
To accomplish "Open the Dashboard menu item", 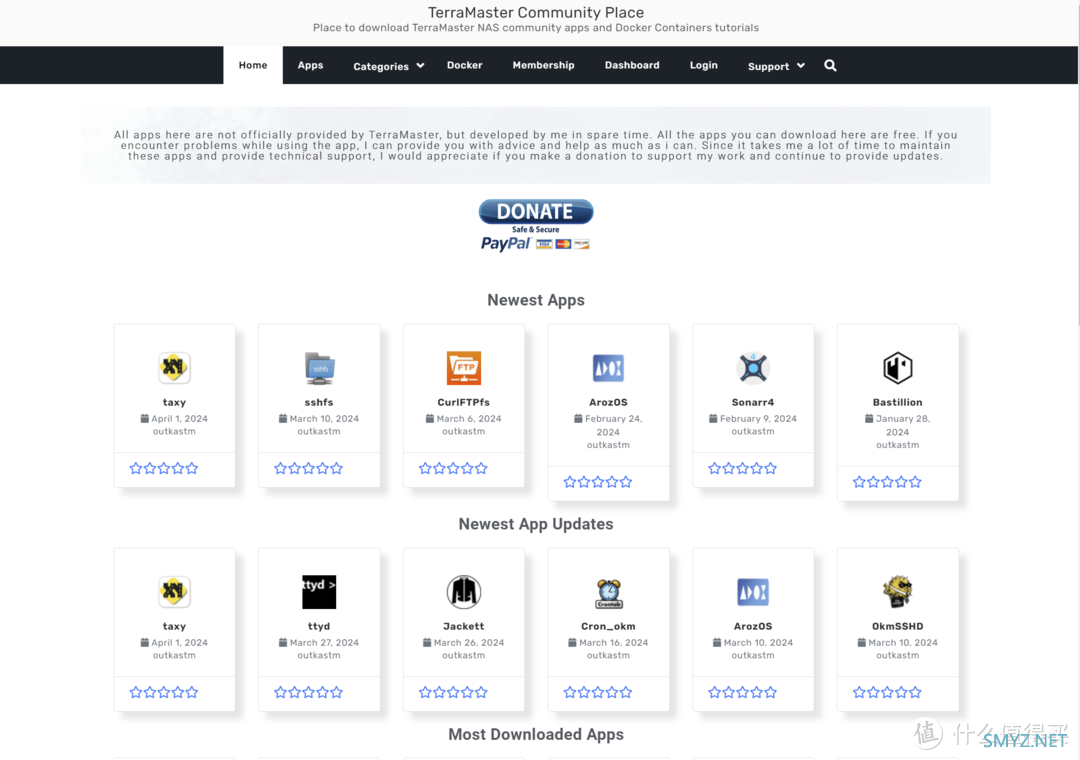I will click(x=632, y=65).
